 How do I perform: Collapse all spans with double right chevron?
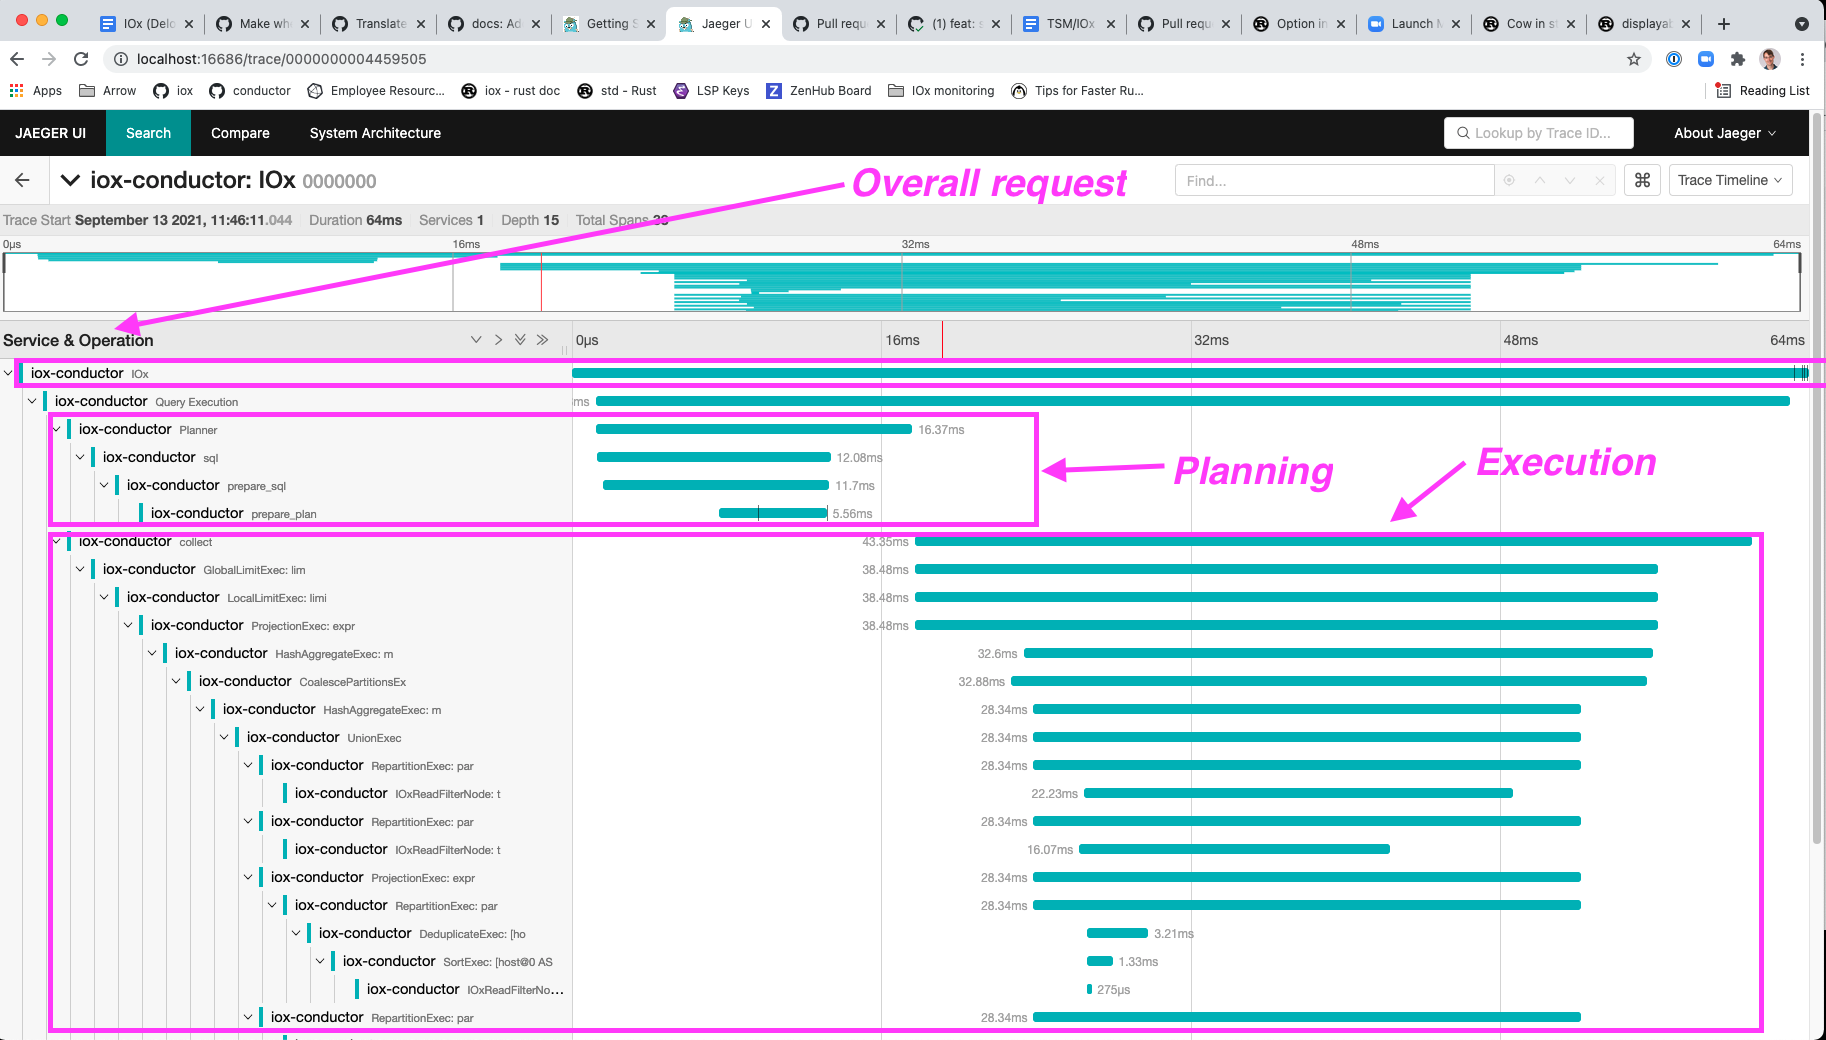pos(542,340)
